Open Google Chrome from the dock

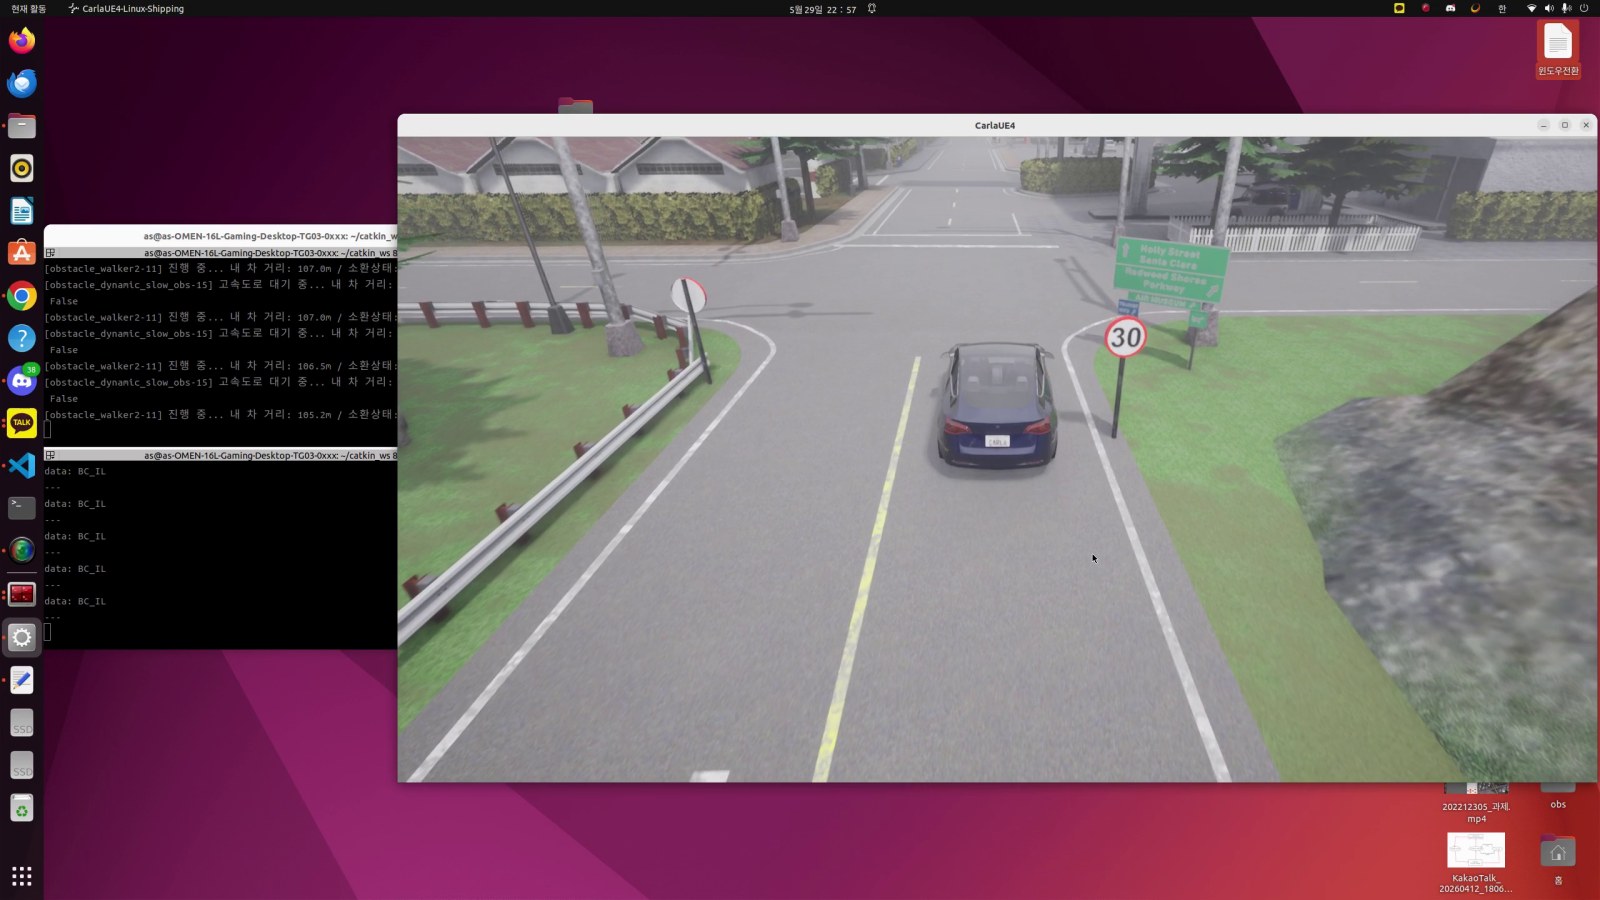22,296
